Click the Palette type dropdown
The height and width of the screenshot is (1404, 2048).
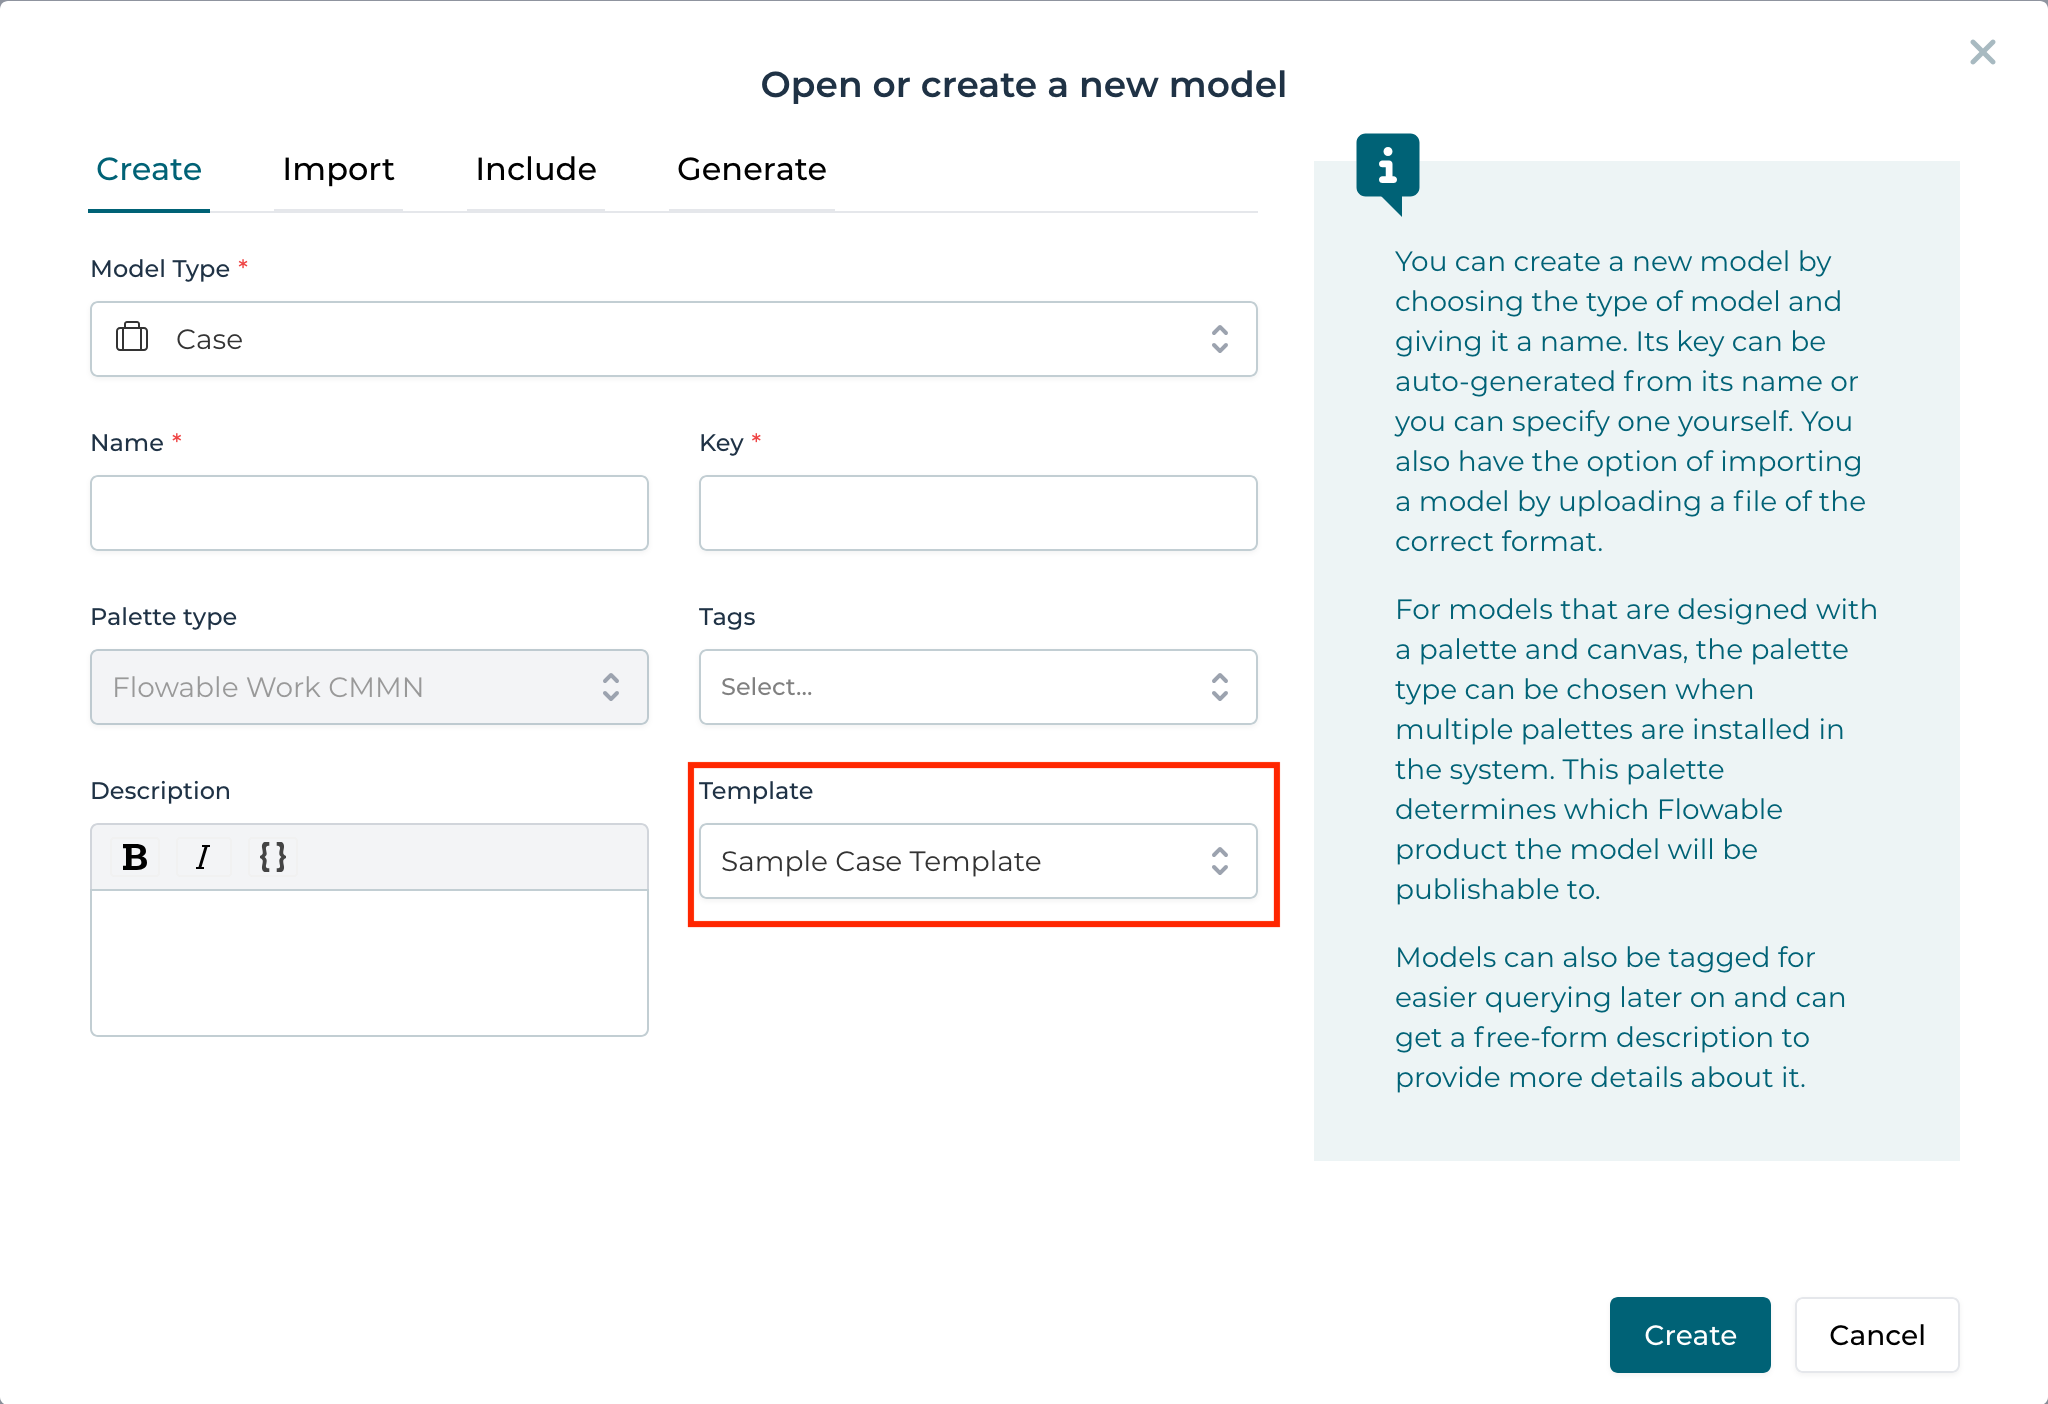click(368, 687)
